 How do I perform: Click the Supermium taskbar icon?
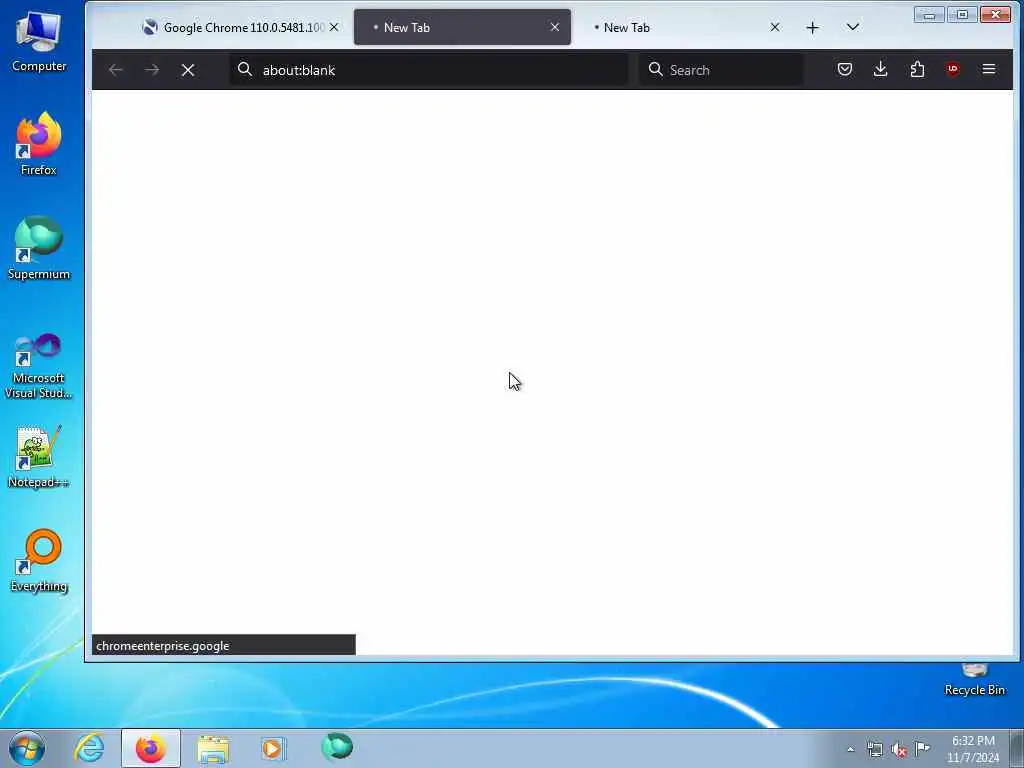click(337, 748)
